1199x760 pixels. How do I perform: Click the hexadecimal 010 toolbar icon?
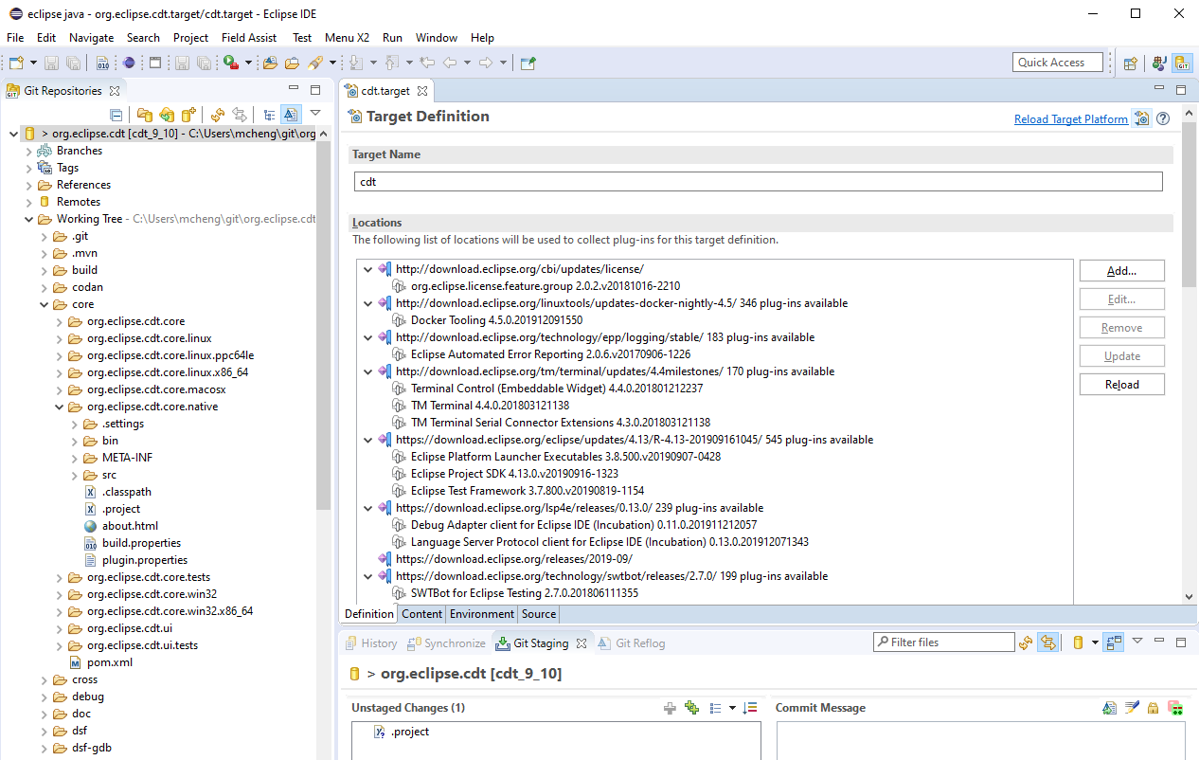tap(102, 63)
